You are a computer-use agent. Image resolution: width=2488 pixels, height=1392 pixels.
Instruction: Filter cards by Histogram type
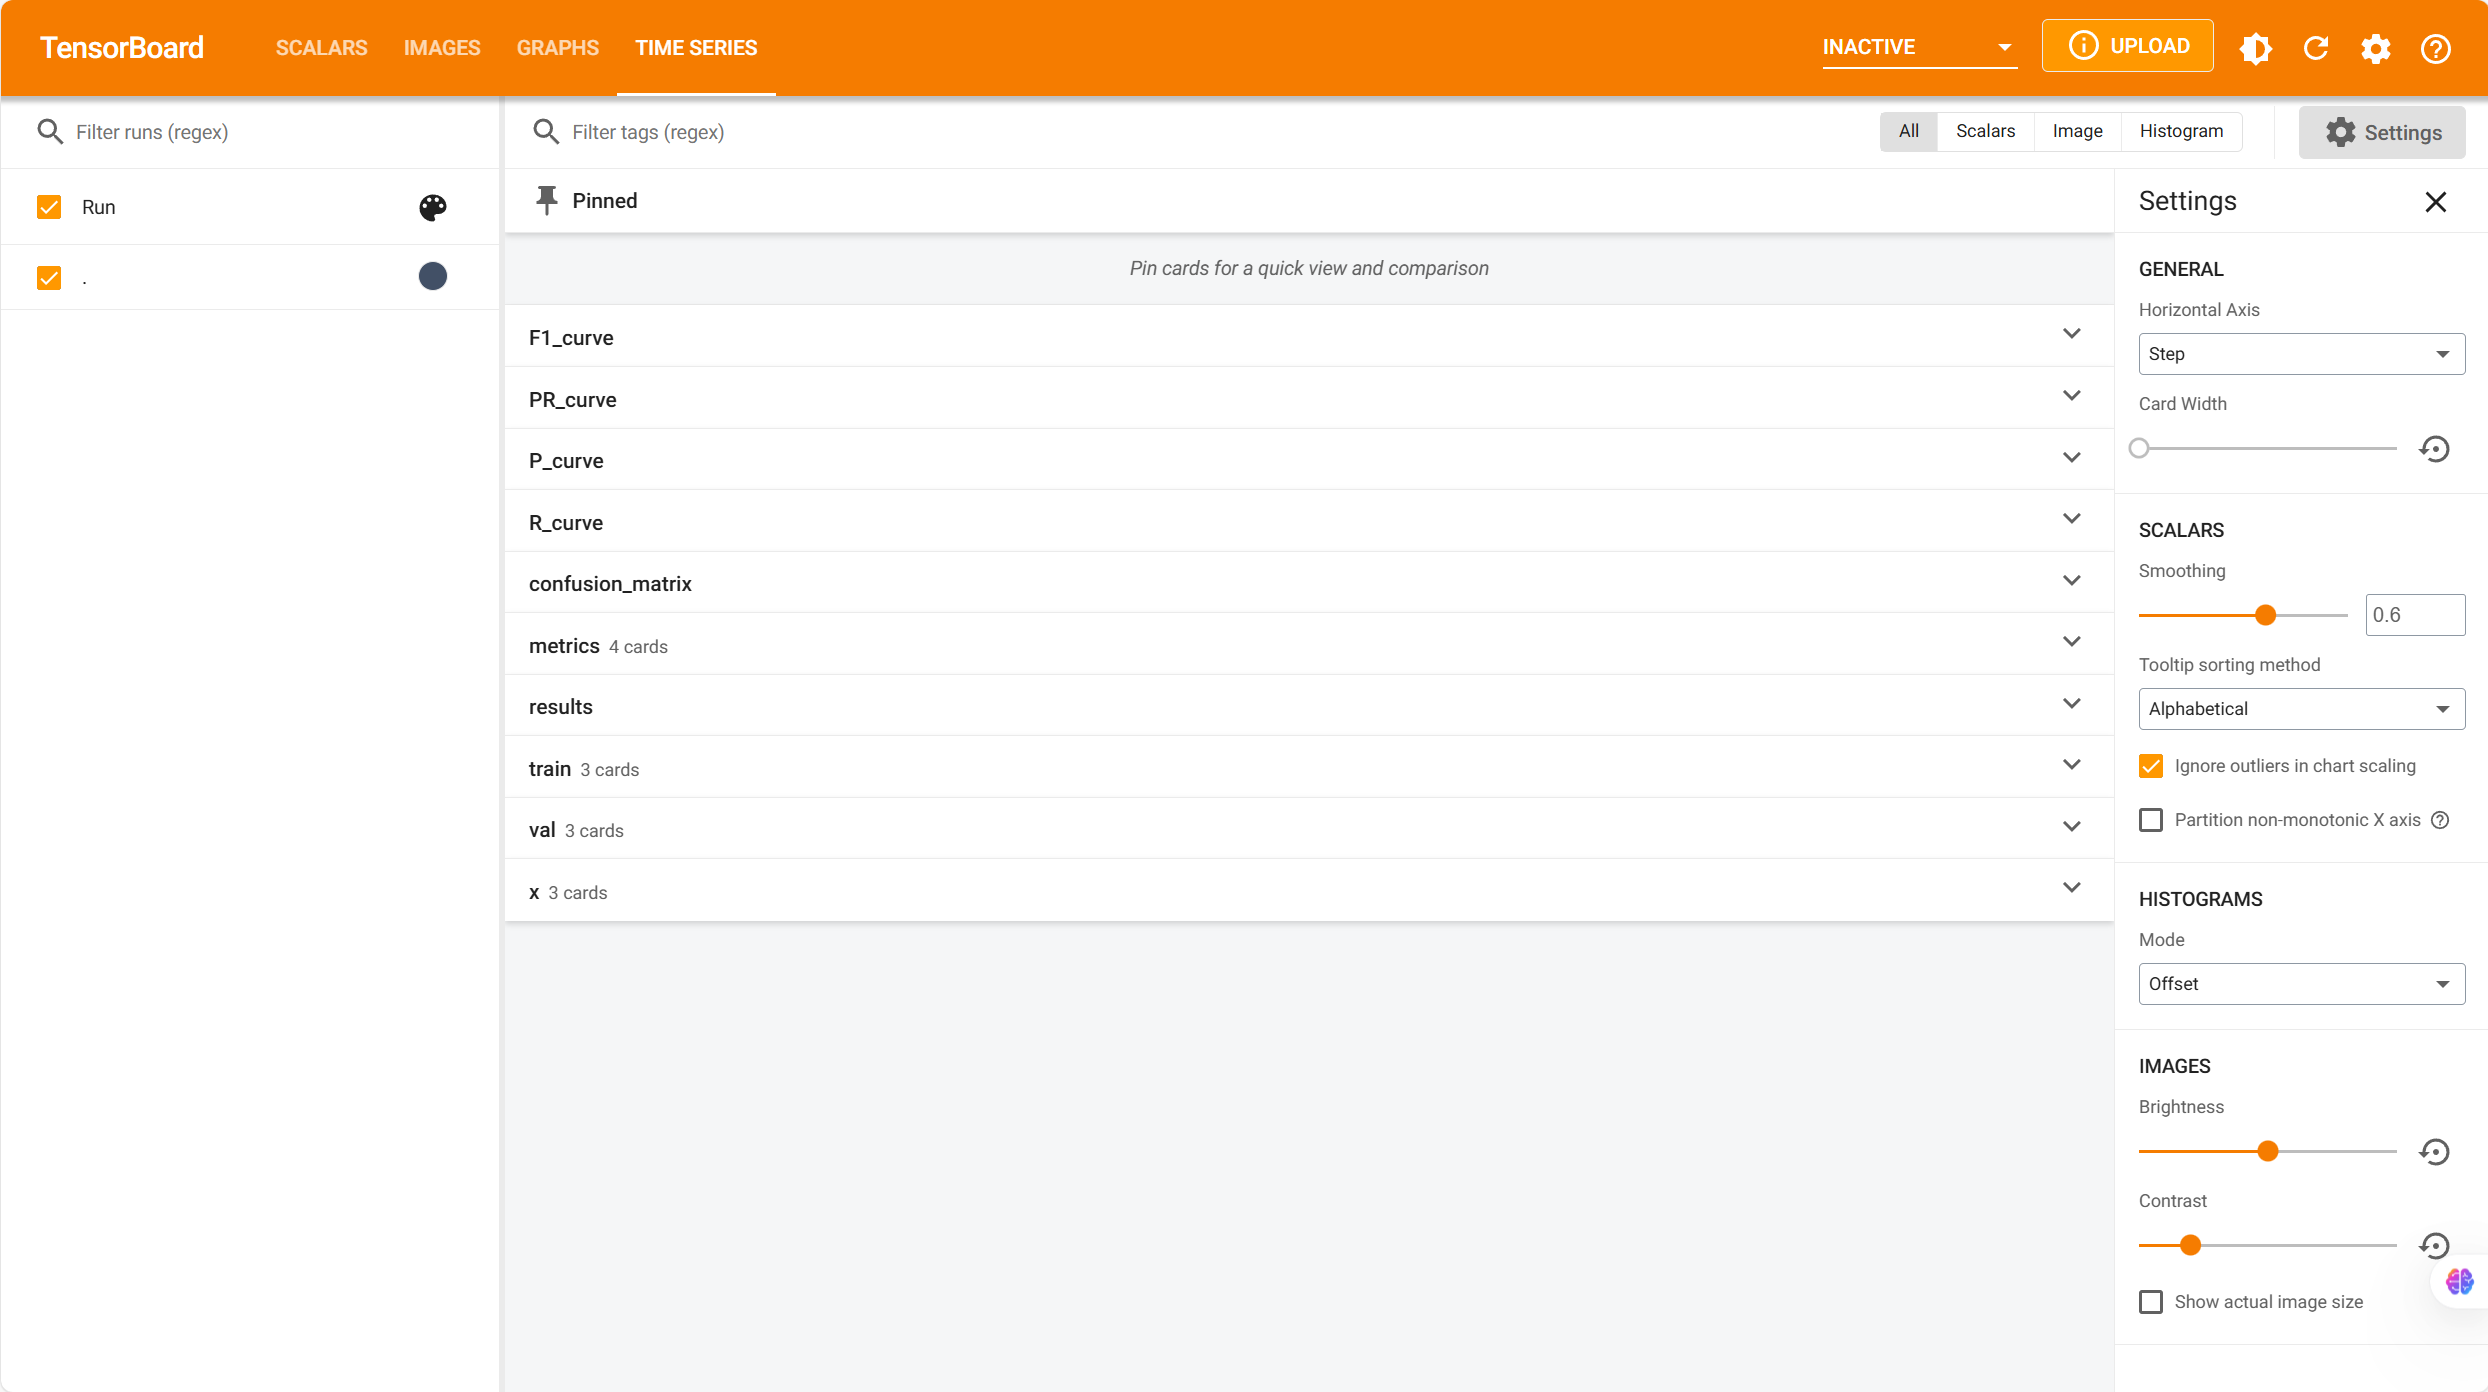point(2181,131)
